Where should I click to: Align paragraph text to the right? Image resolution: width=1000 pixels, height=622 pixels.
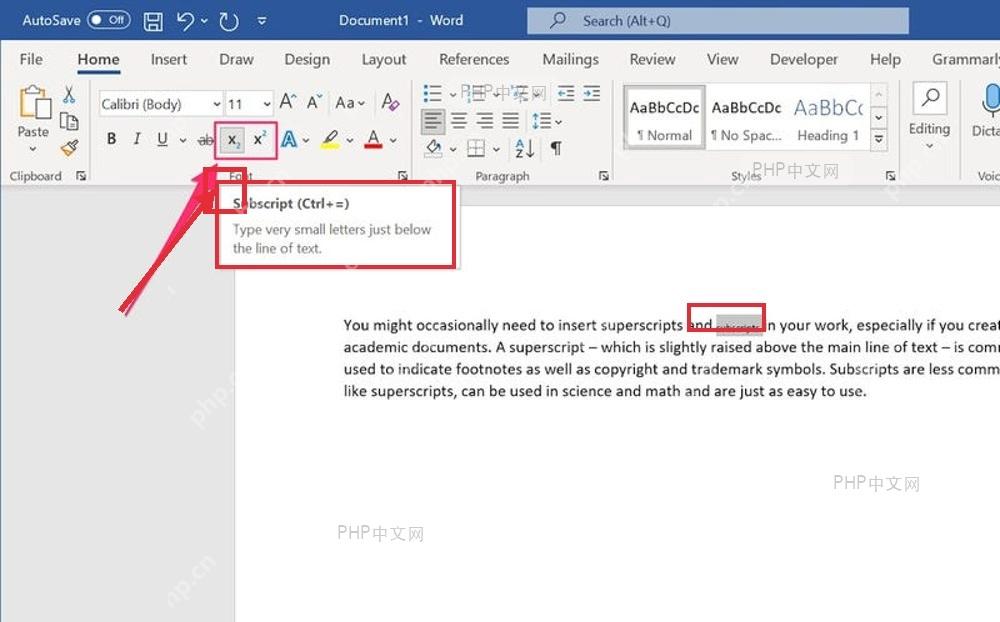tap(485, 121)
